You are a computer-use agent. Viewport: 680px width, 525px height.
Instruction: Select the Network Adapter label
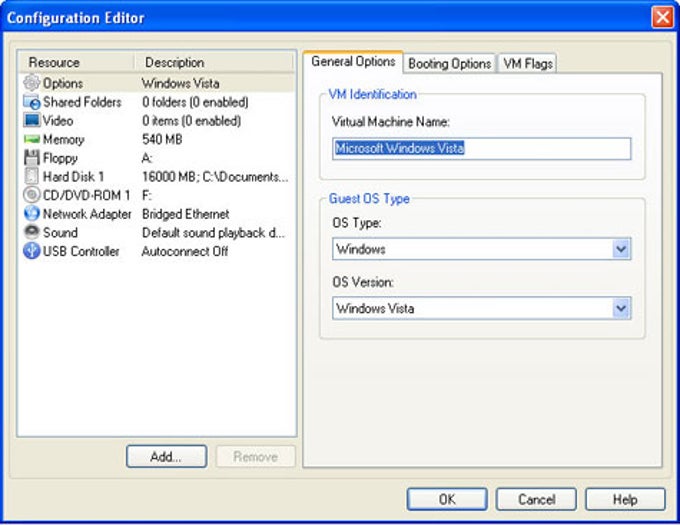[x=87, y=214]
